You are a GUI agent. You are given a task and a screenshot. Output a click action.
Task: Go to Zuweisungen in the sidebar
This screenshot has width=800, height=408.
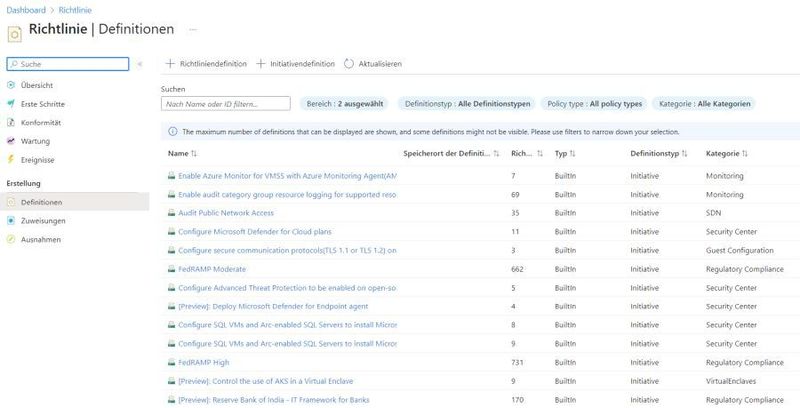[x=43, y=221]
